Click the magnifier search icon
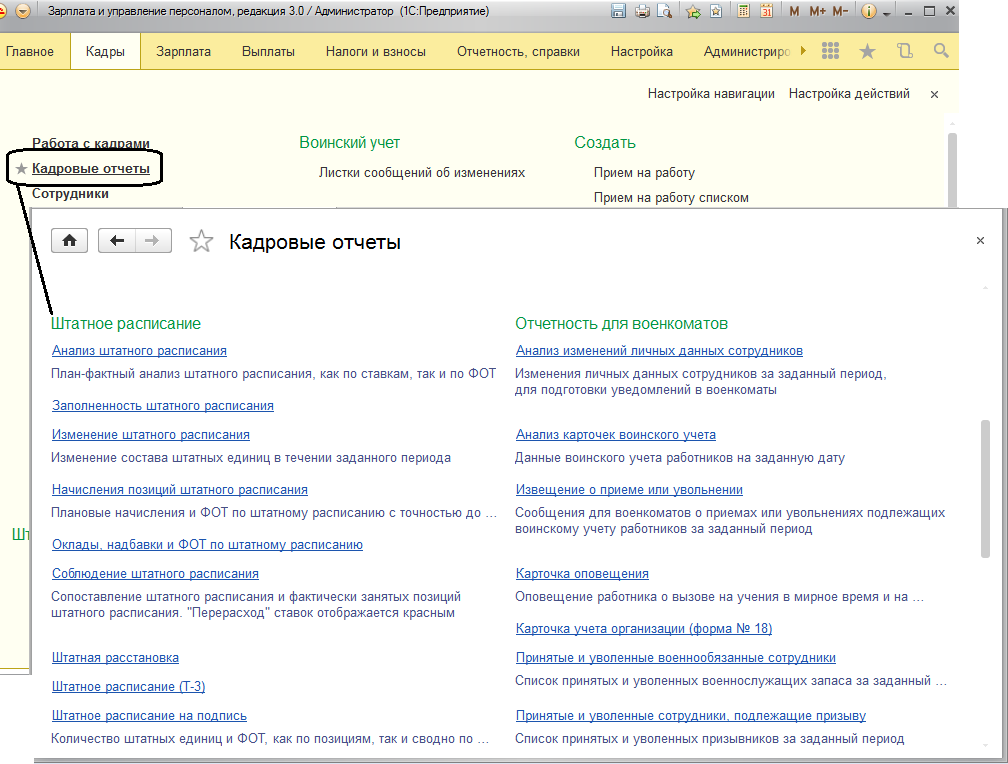 click(940, 51)
